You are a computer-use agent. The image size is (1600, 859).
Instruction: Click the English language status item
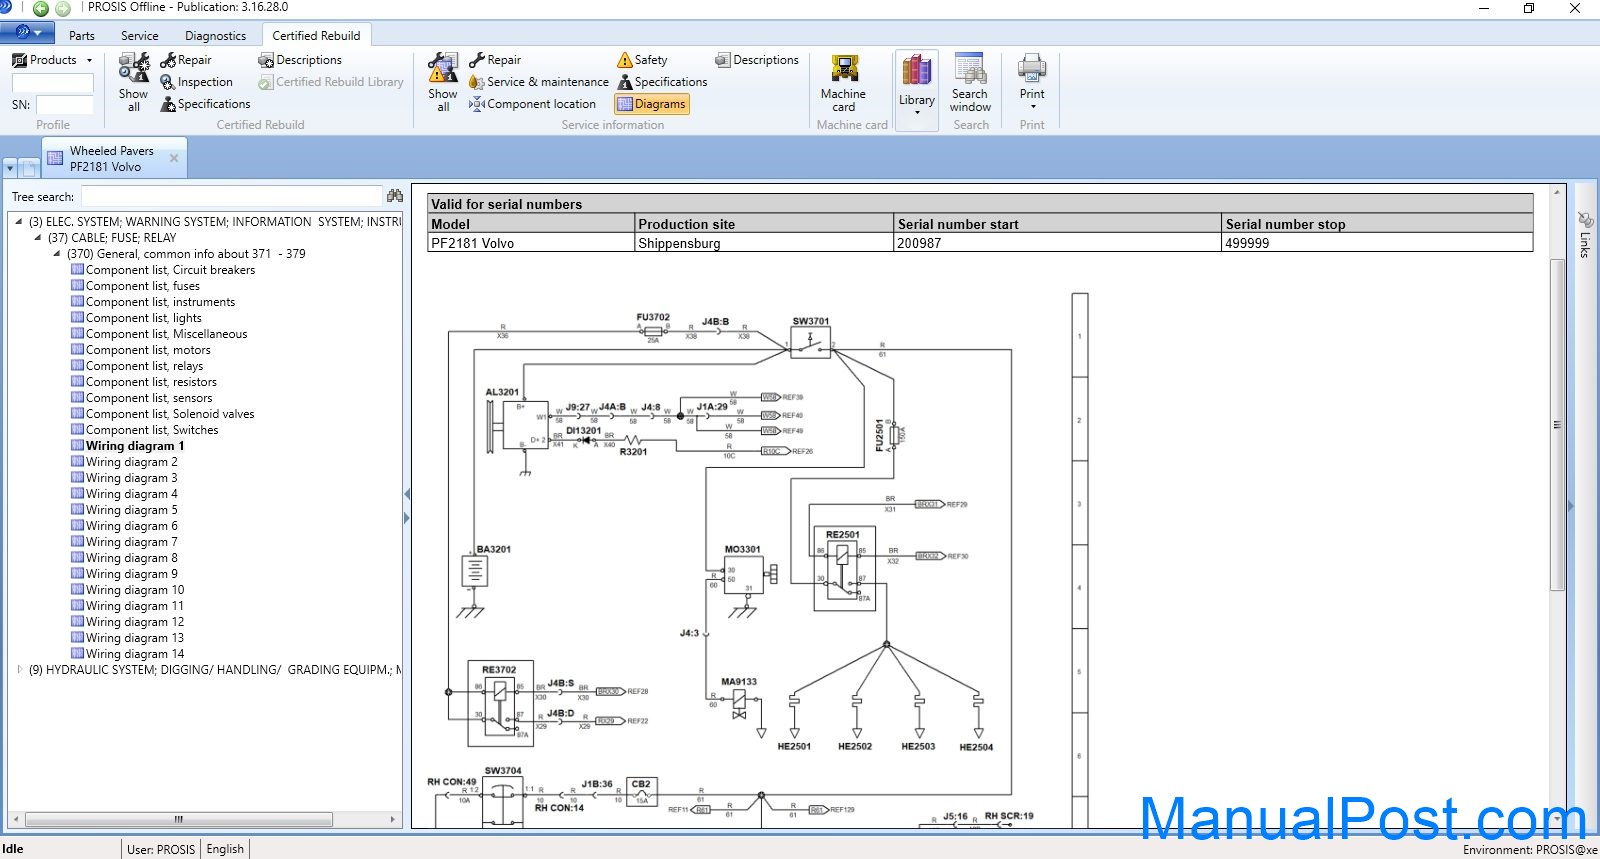(225, 849)
